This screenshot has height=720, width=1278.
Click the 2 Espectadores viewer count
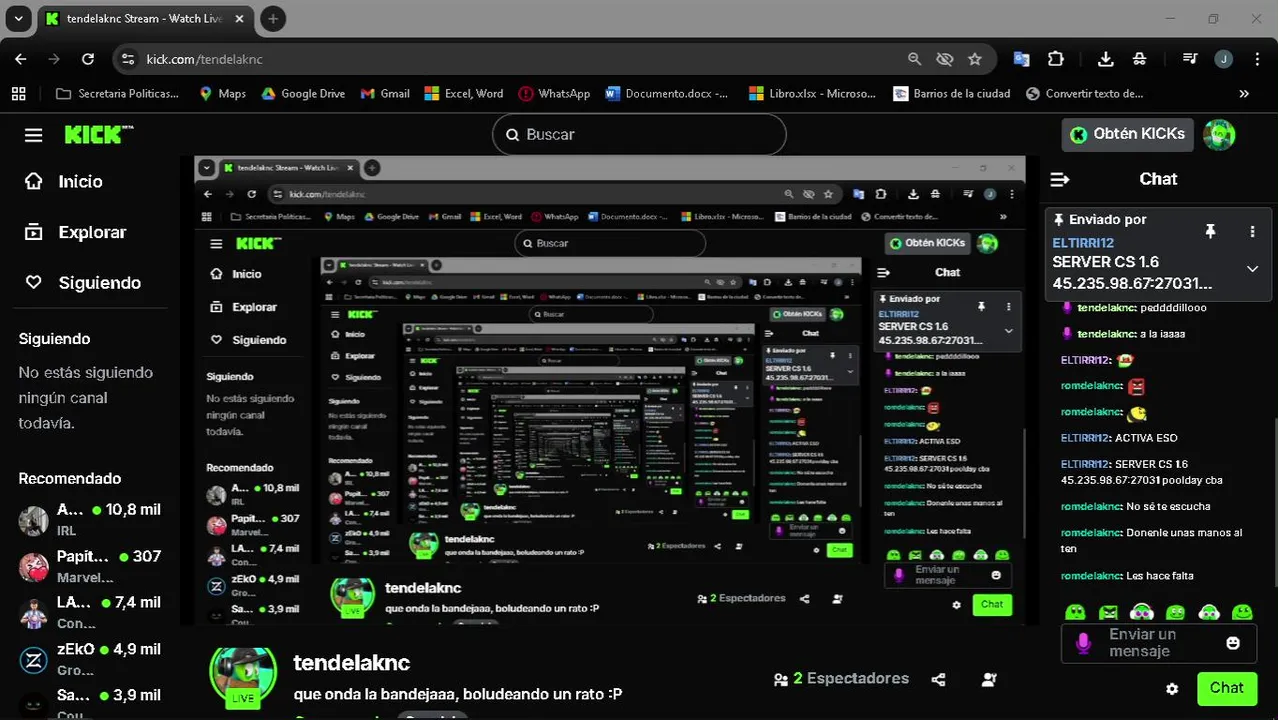click(x=841, y=679)
